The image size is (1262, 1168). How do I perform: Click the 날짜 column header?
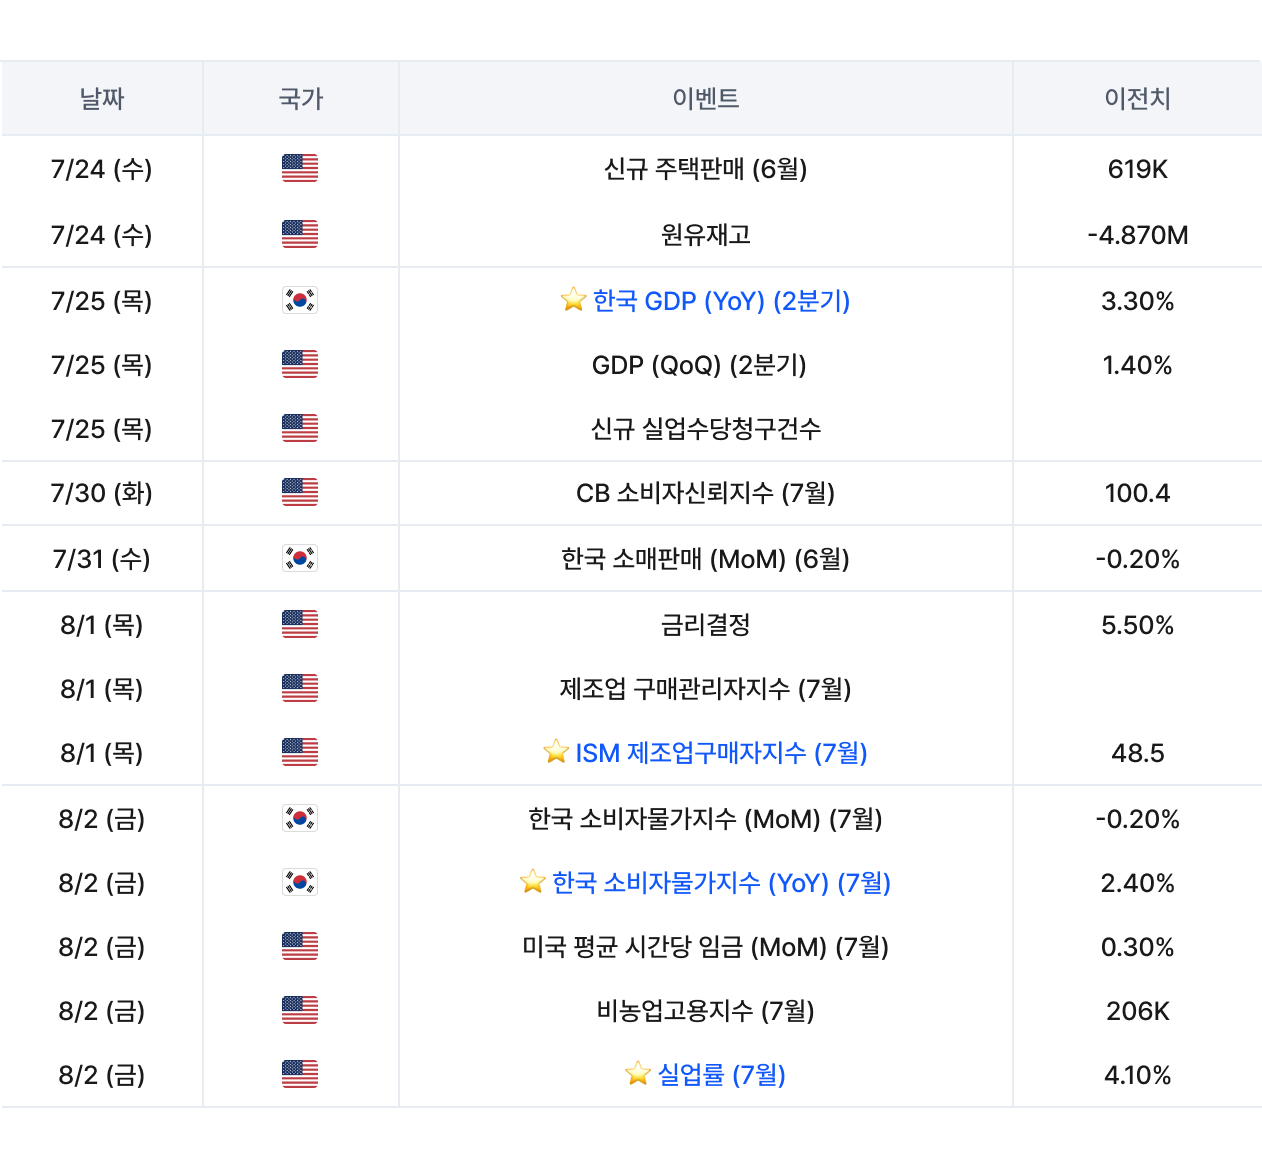coord(102,99)
